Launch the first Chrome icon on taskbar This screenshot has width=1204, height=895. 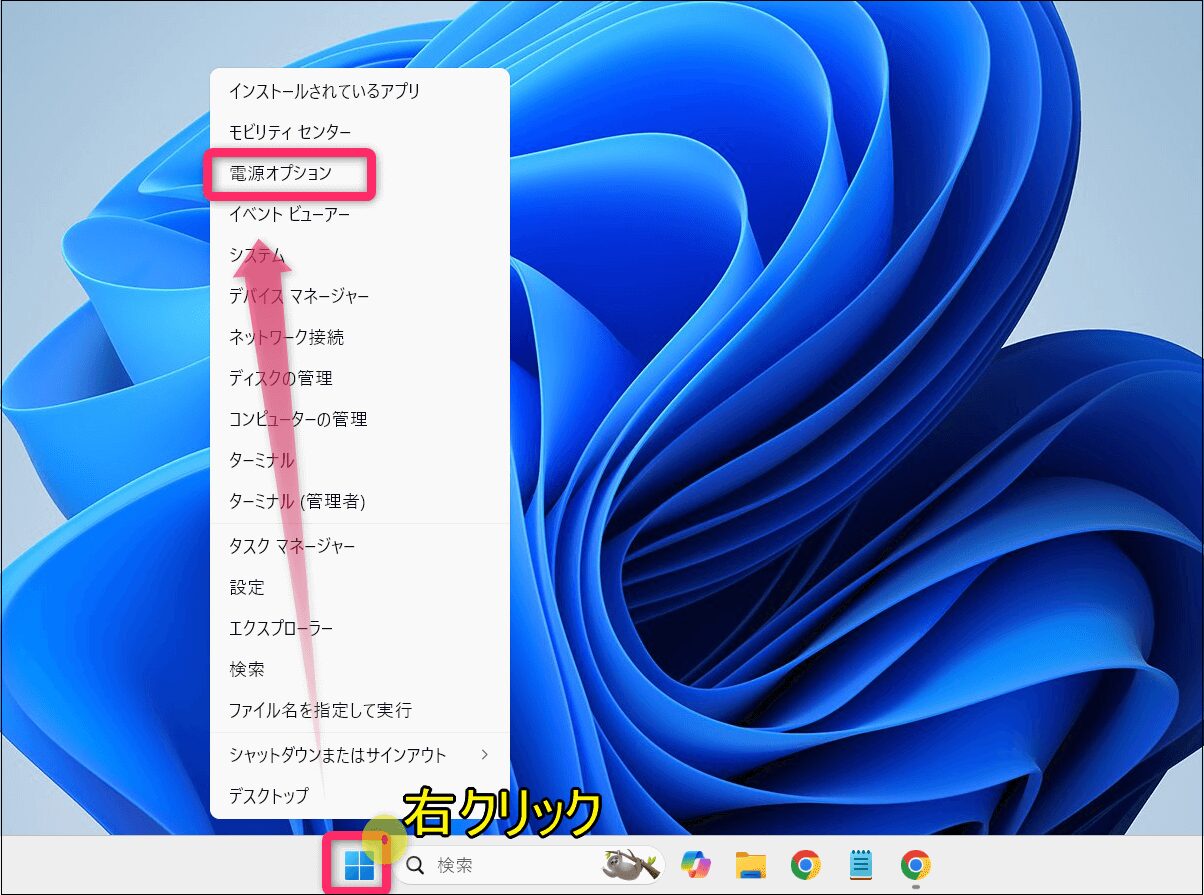[x=805, y=864]
